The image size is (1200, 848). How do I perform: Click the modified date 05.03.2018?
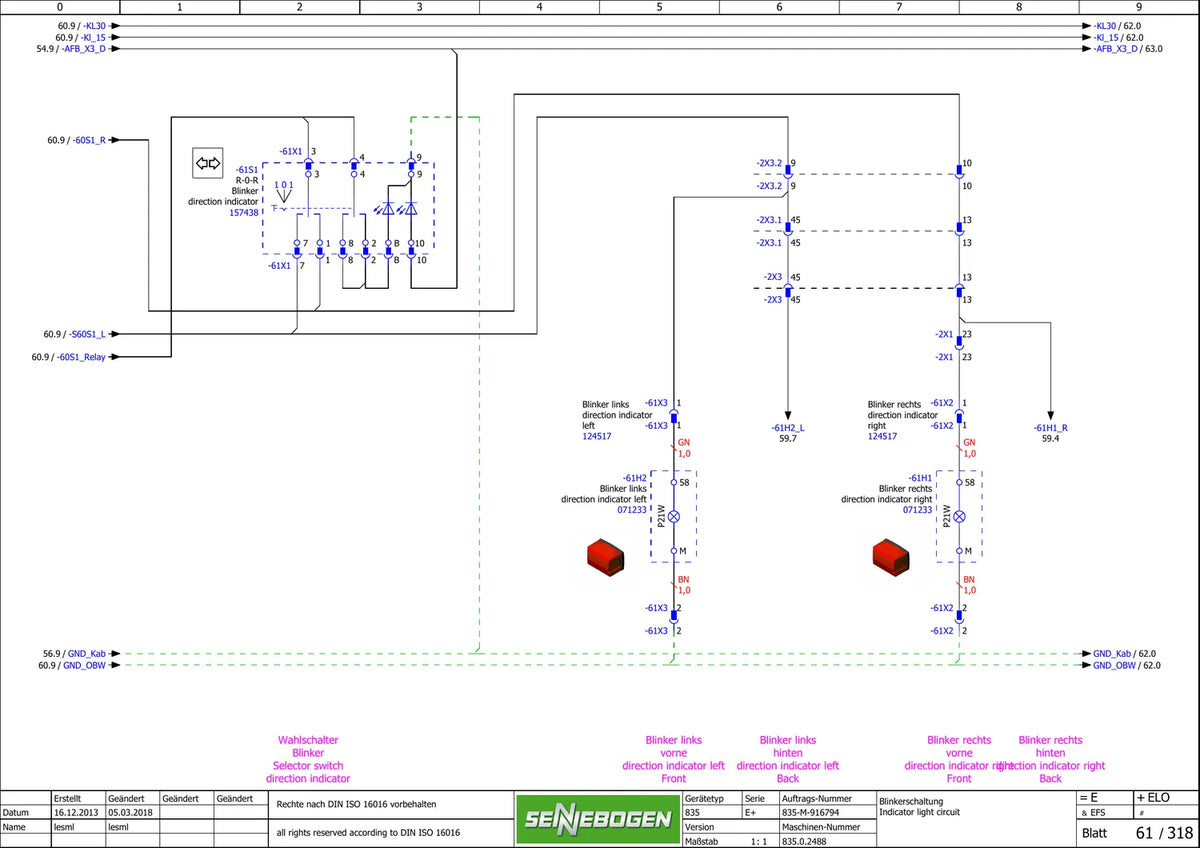click(x=131, y=813)
